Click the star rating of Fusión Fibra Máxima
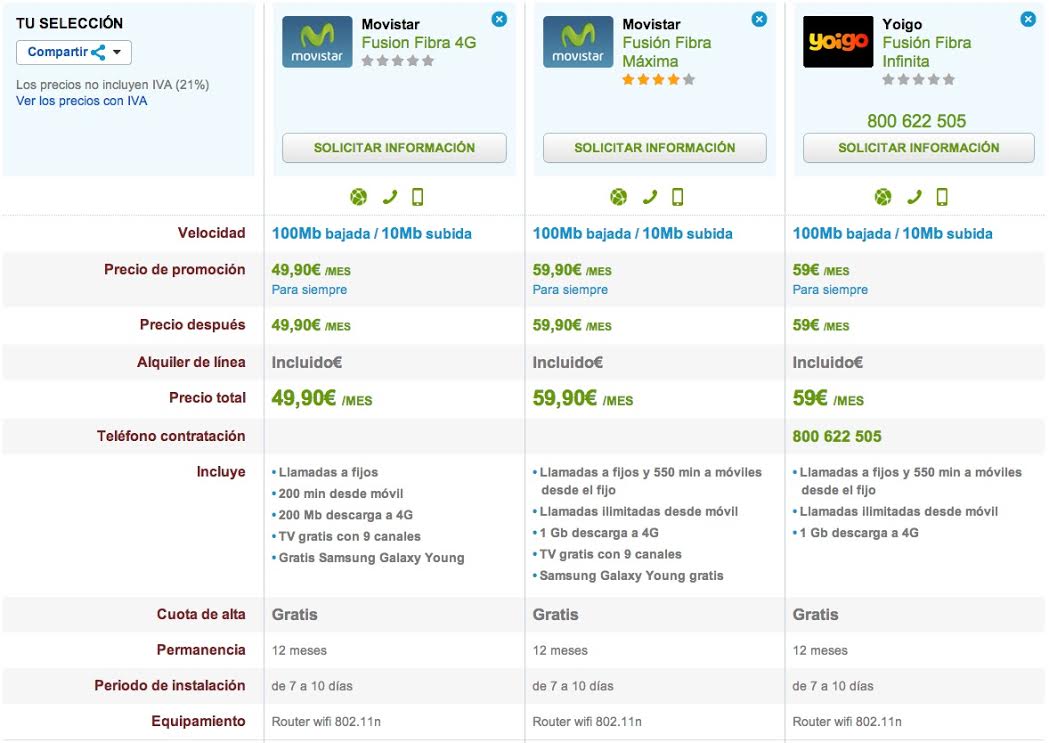Image resolution: width=1049 pixels, height=743 pixels. point(658,80)
